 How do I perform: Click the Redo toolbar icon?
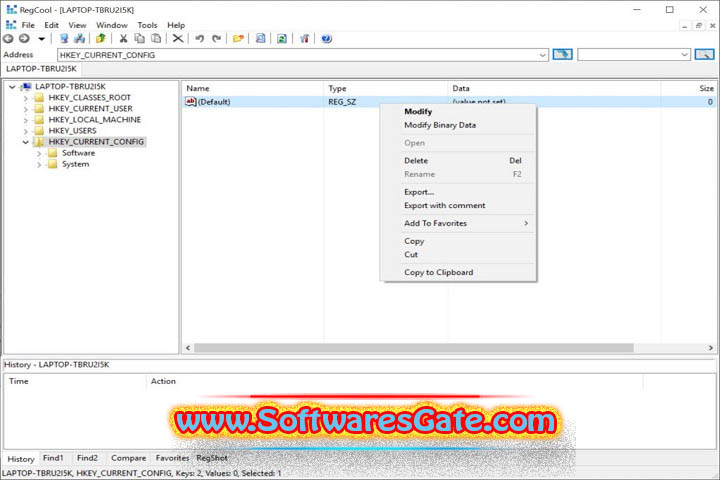216,39
